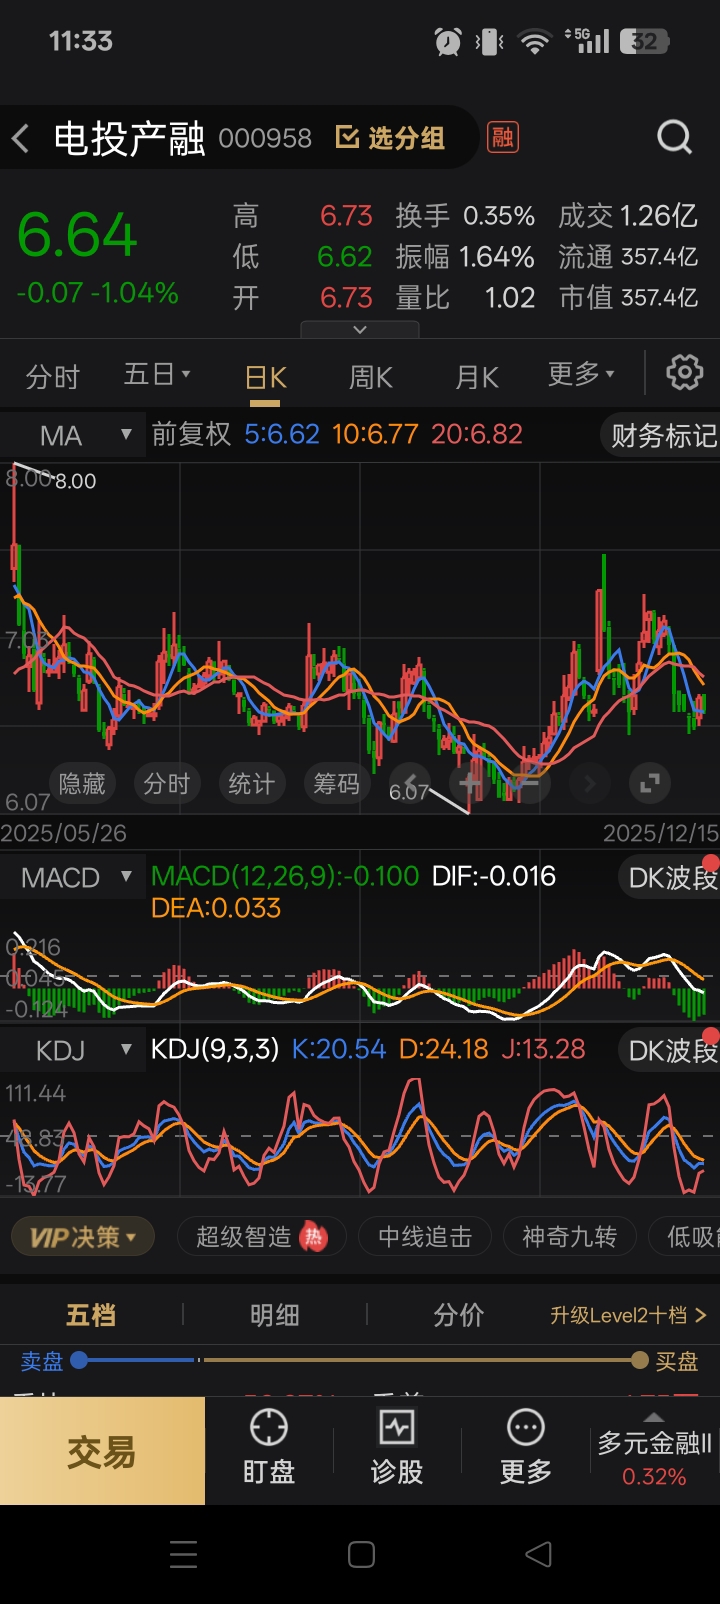
Task: Switch to 周K chart tab
Action: point(370,378)
